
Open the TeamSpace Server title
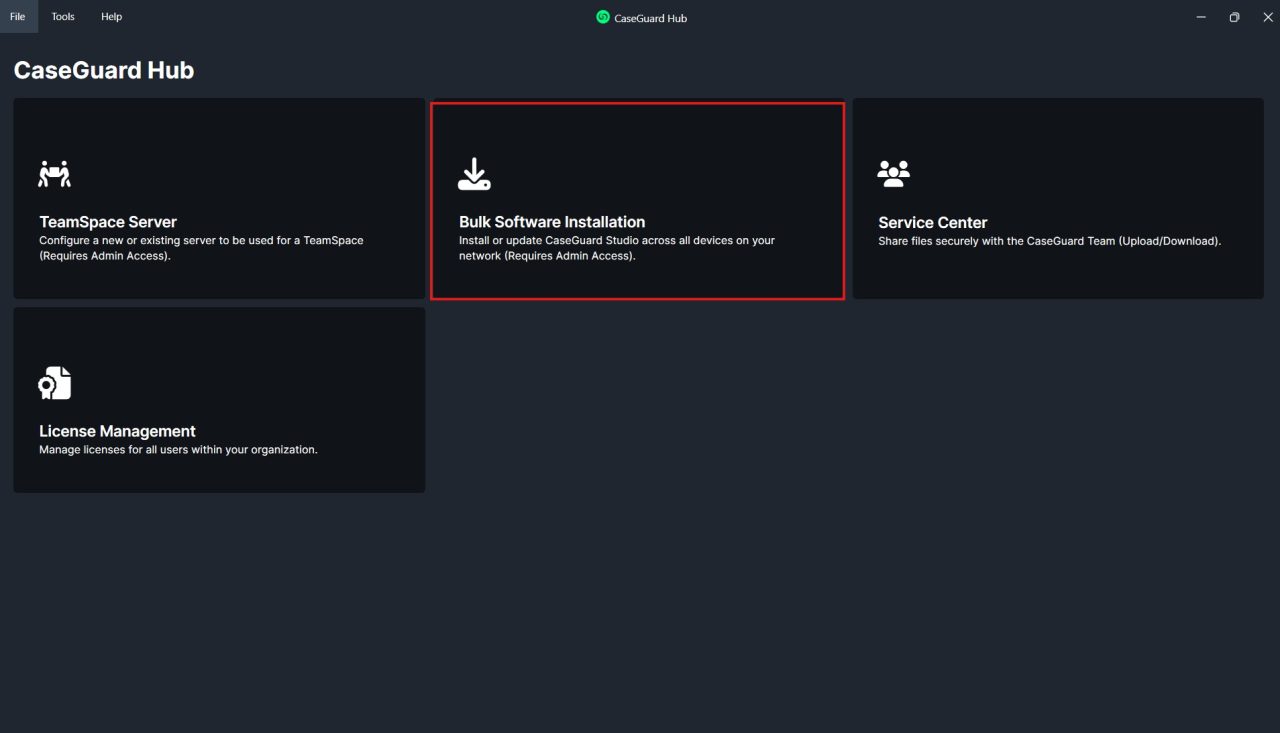pos(108,222)
